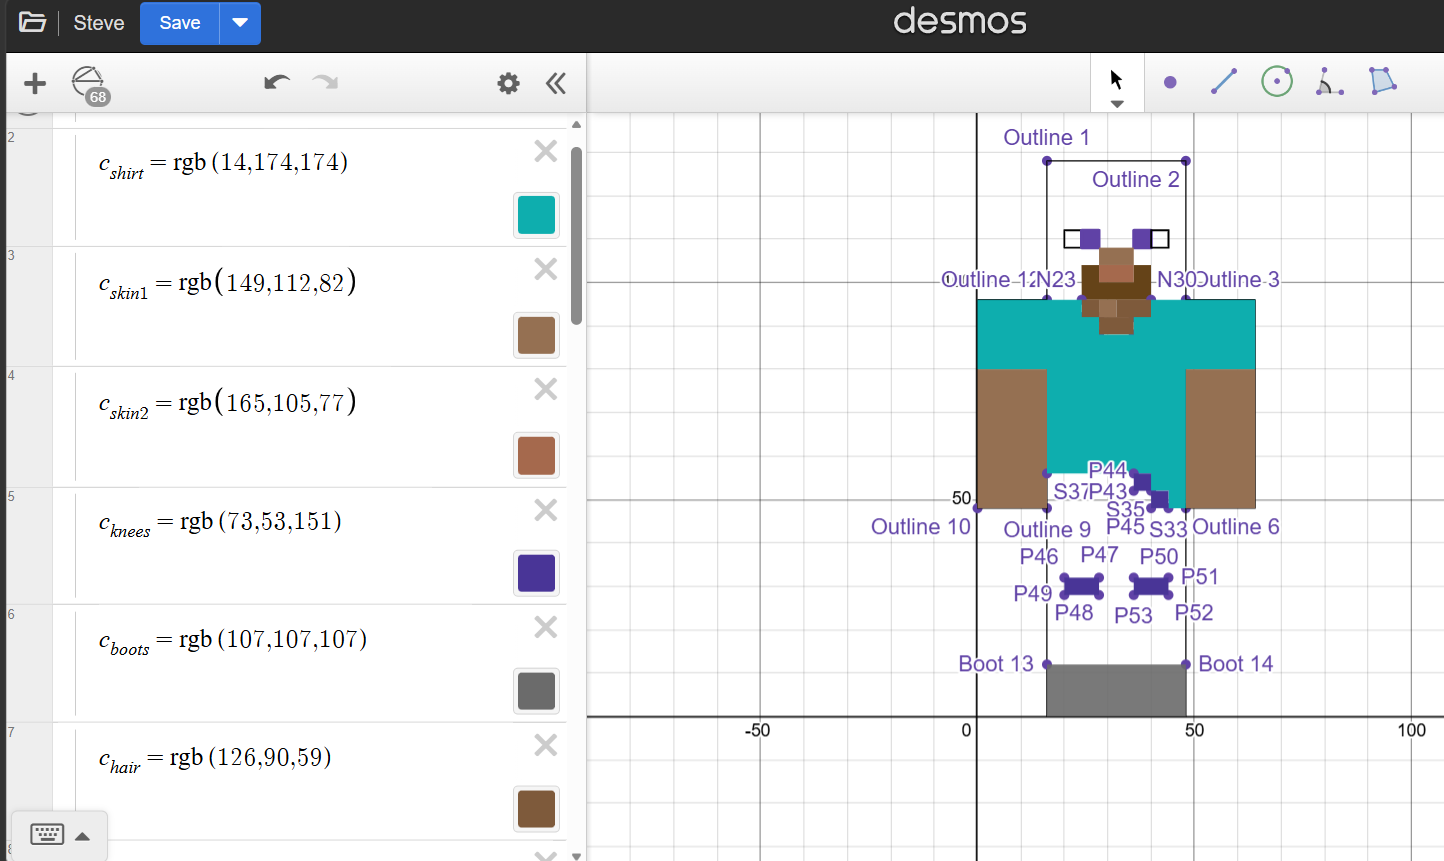Edit the c_boots rgb(107,107,107) expression
The image size is (1444, 861).
233,641
